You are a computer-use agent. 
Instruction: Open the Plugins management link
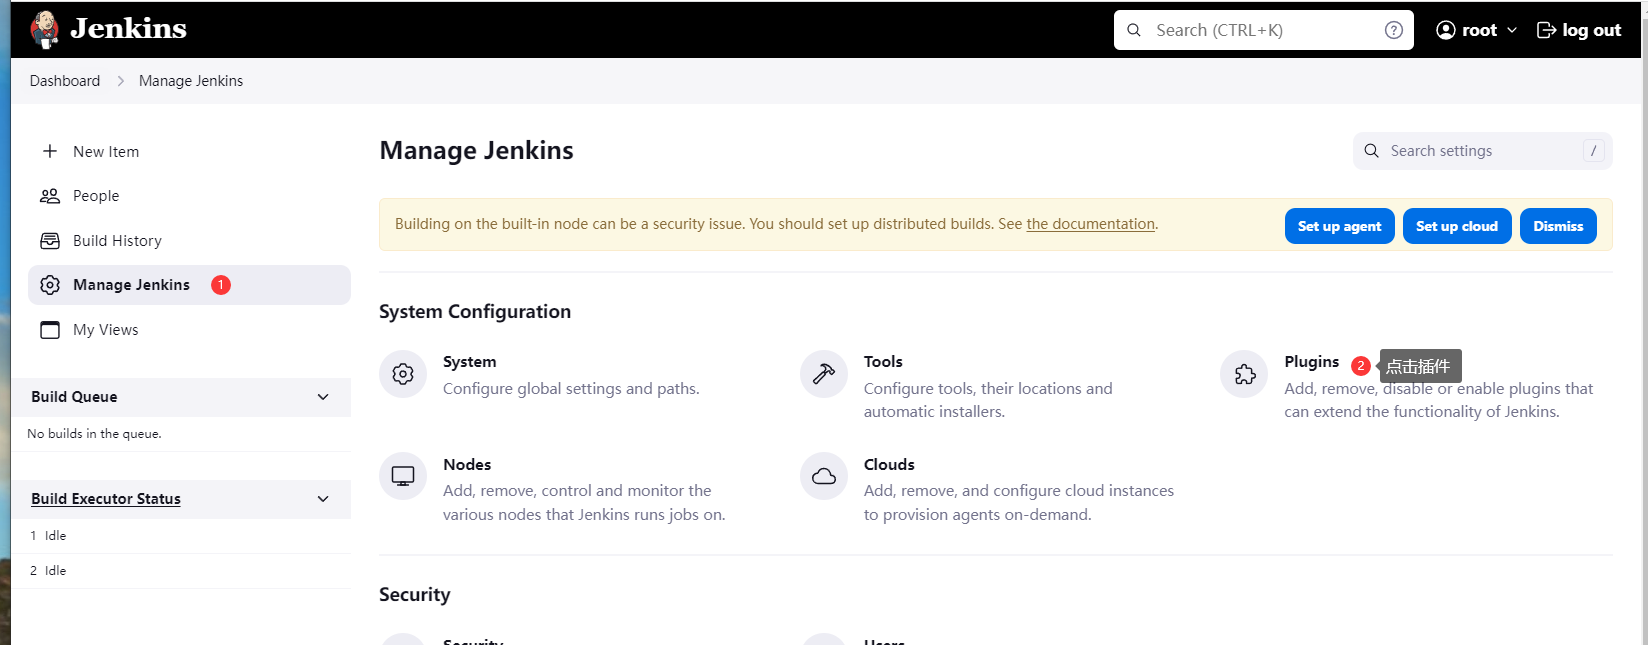1311,362
